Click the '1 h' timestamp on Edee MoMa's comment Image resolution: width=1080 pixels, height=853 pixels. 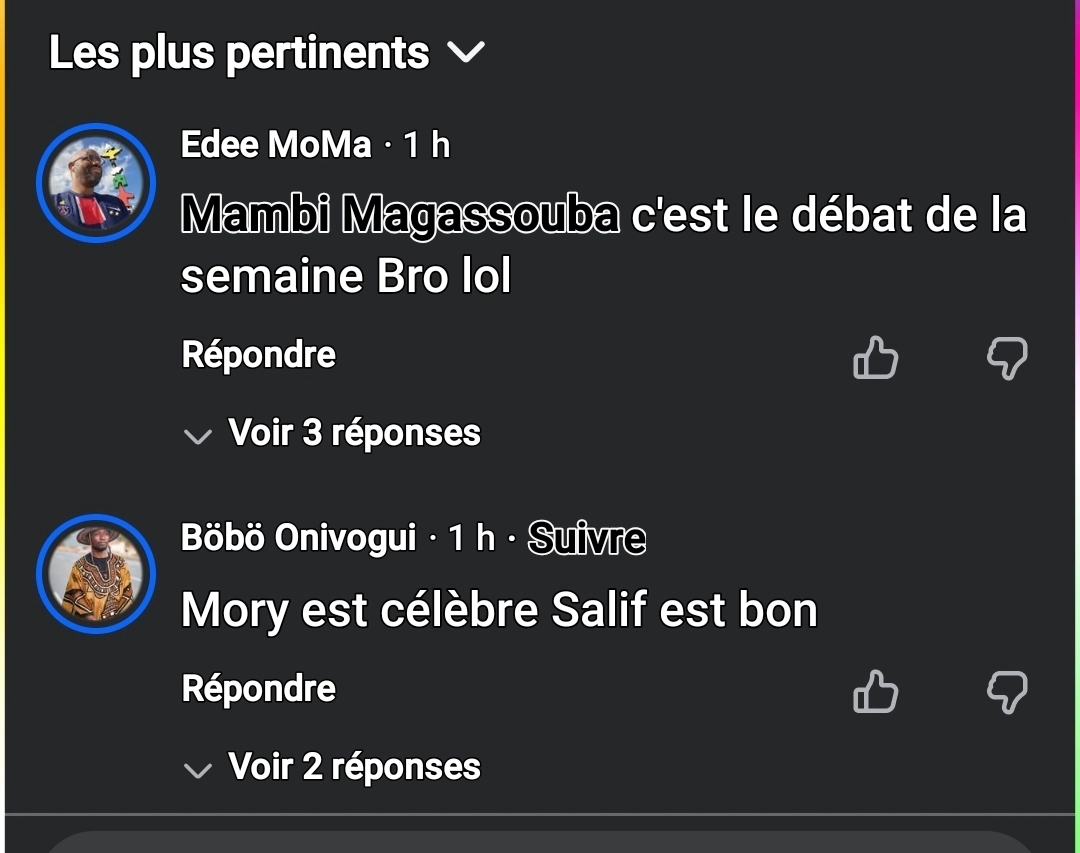(426, 145)
